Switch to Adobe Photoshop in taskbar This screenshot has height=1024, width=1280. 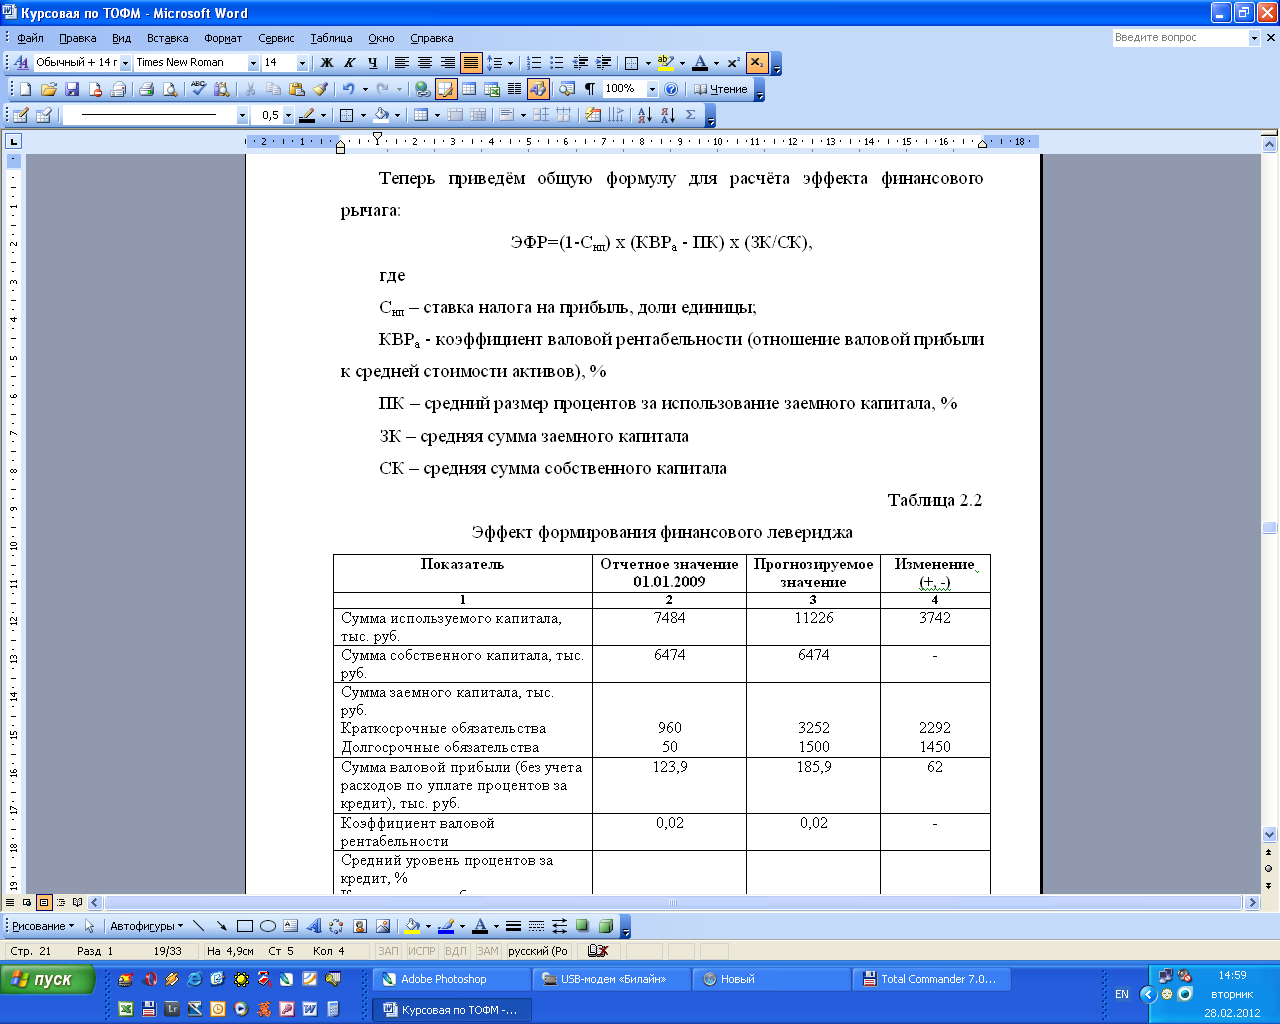451,979
